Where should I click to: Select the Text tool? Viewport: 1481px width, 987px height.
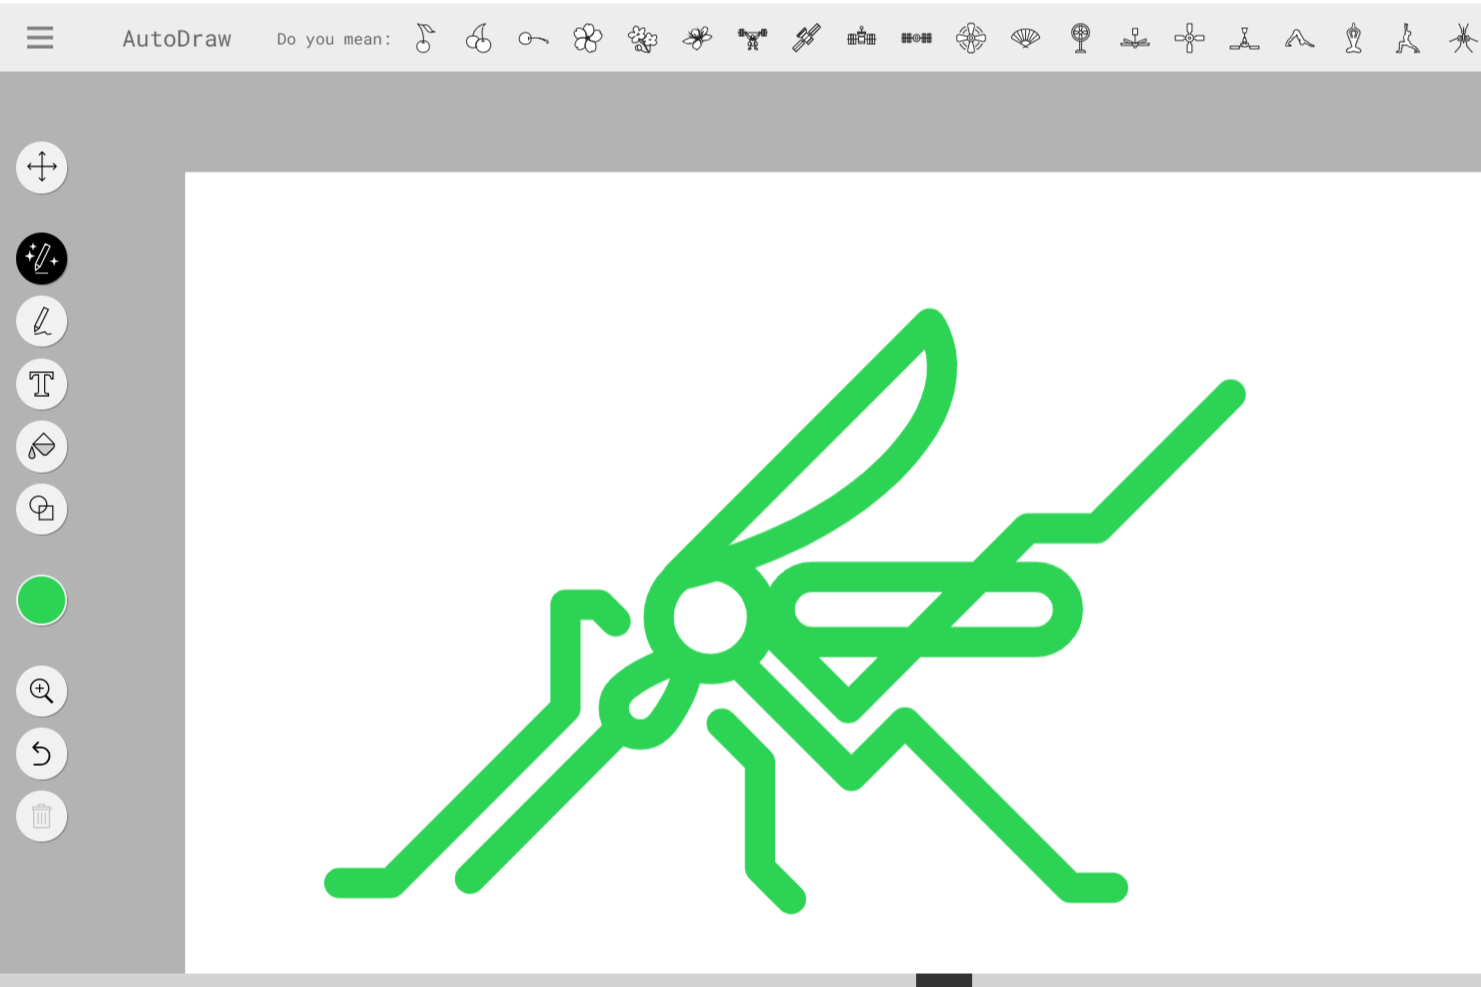pyautogui.click(x=41, y=383)
